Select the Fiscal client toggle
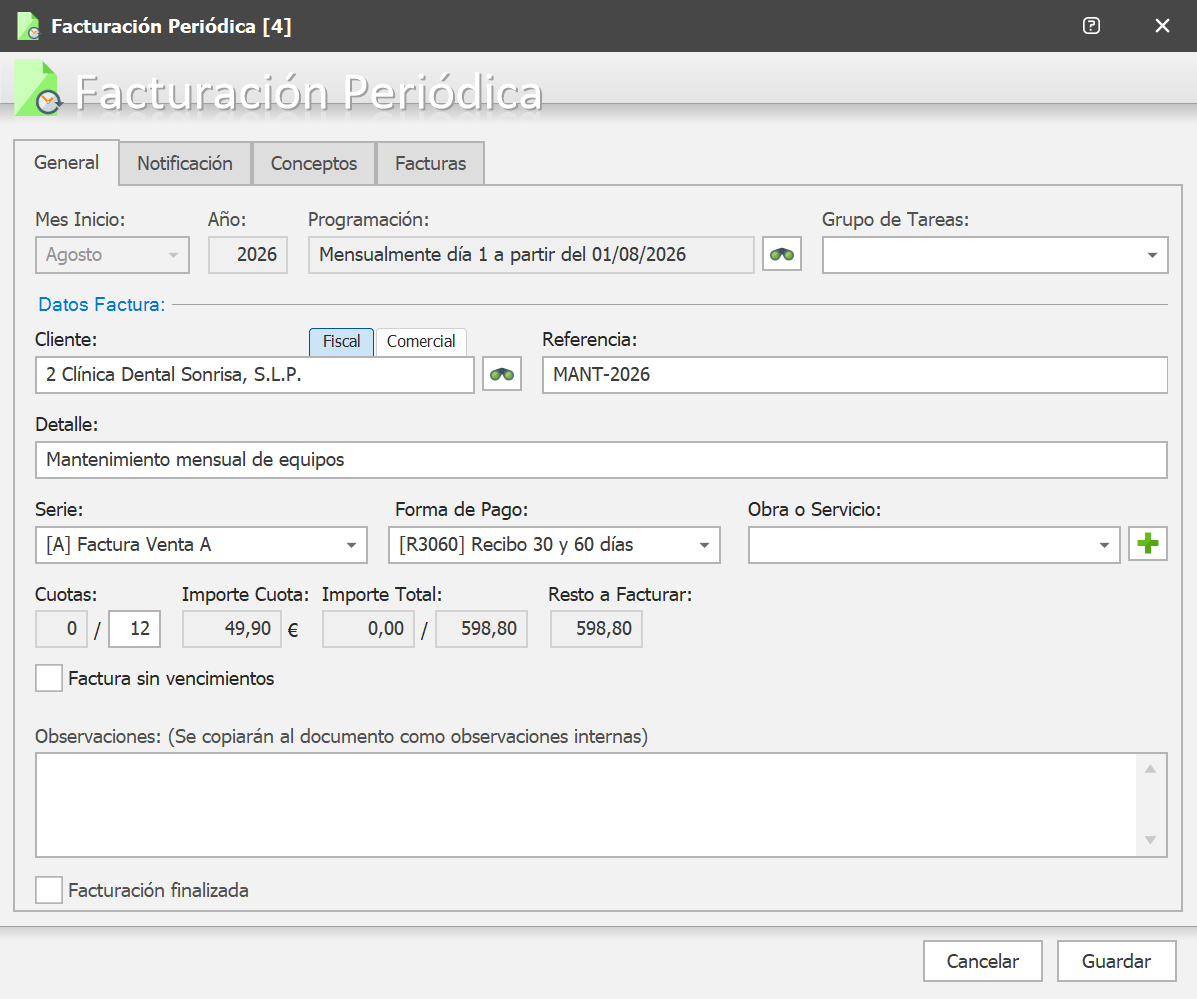This screenshot has height=999, width=1197. pos(341,341)
